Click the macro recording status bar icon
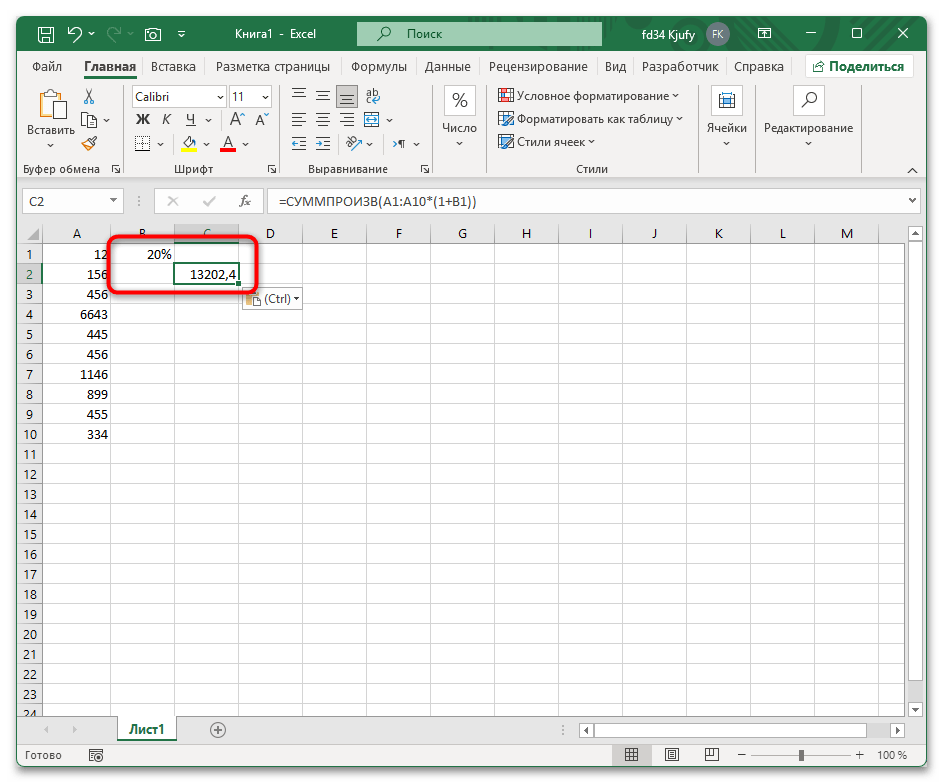Viewport: 943px width, 783px height. (x=96, y=755)
